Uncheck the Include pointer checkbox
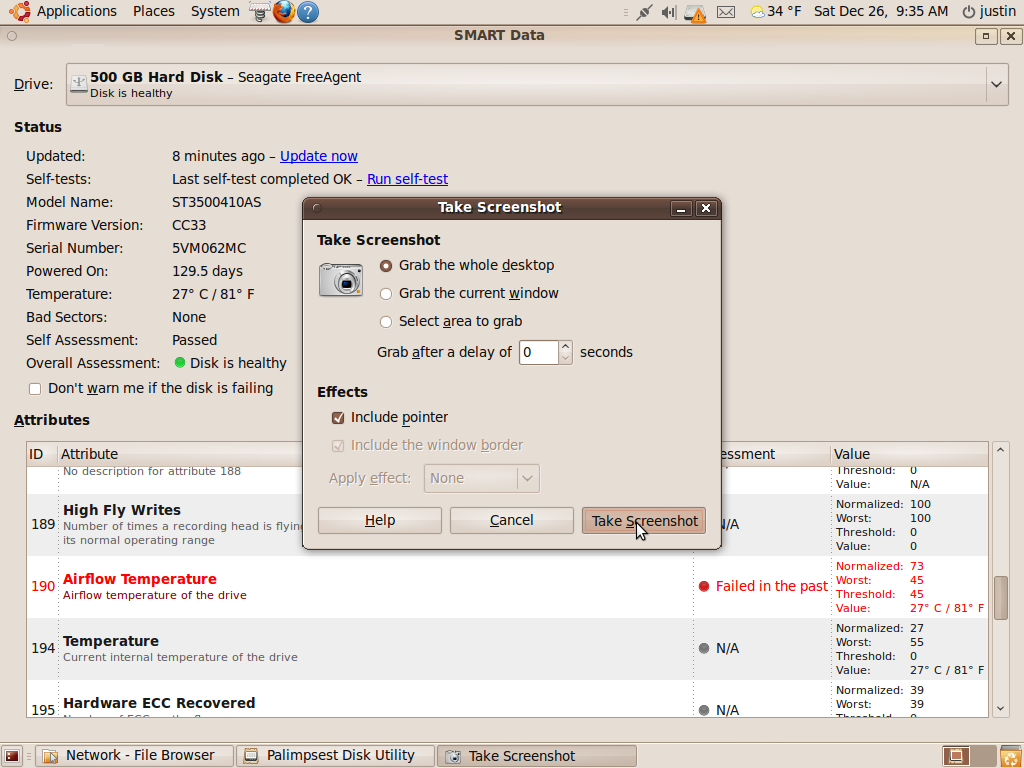The height and width of the screenshot is (768, 1024). click(x=338, y=418)
